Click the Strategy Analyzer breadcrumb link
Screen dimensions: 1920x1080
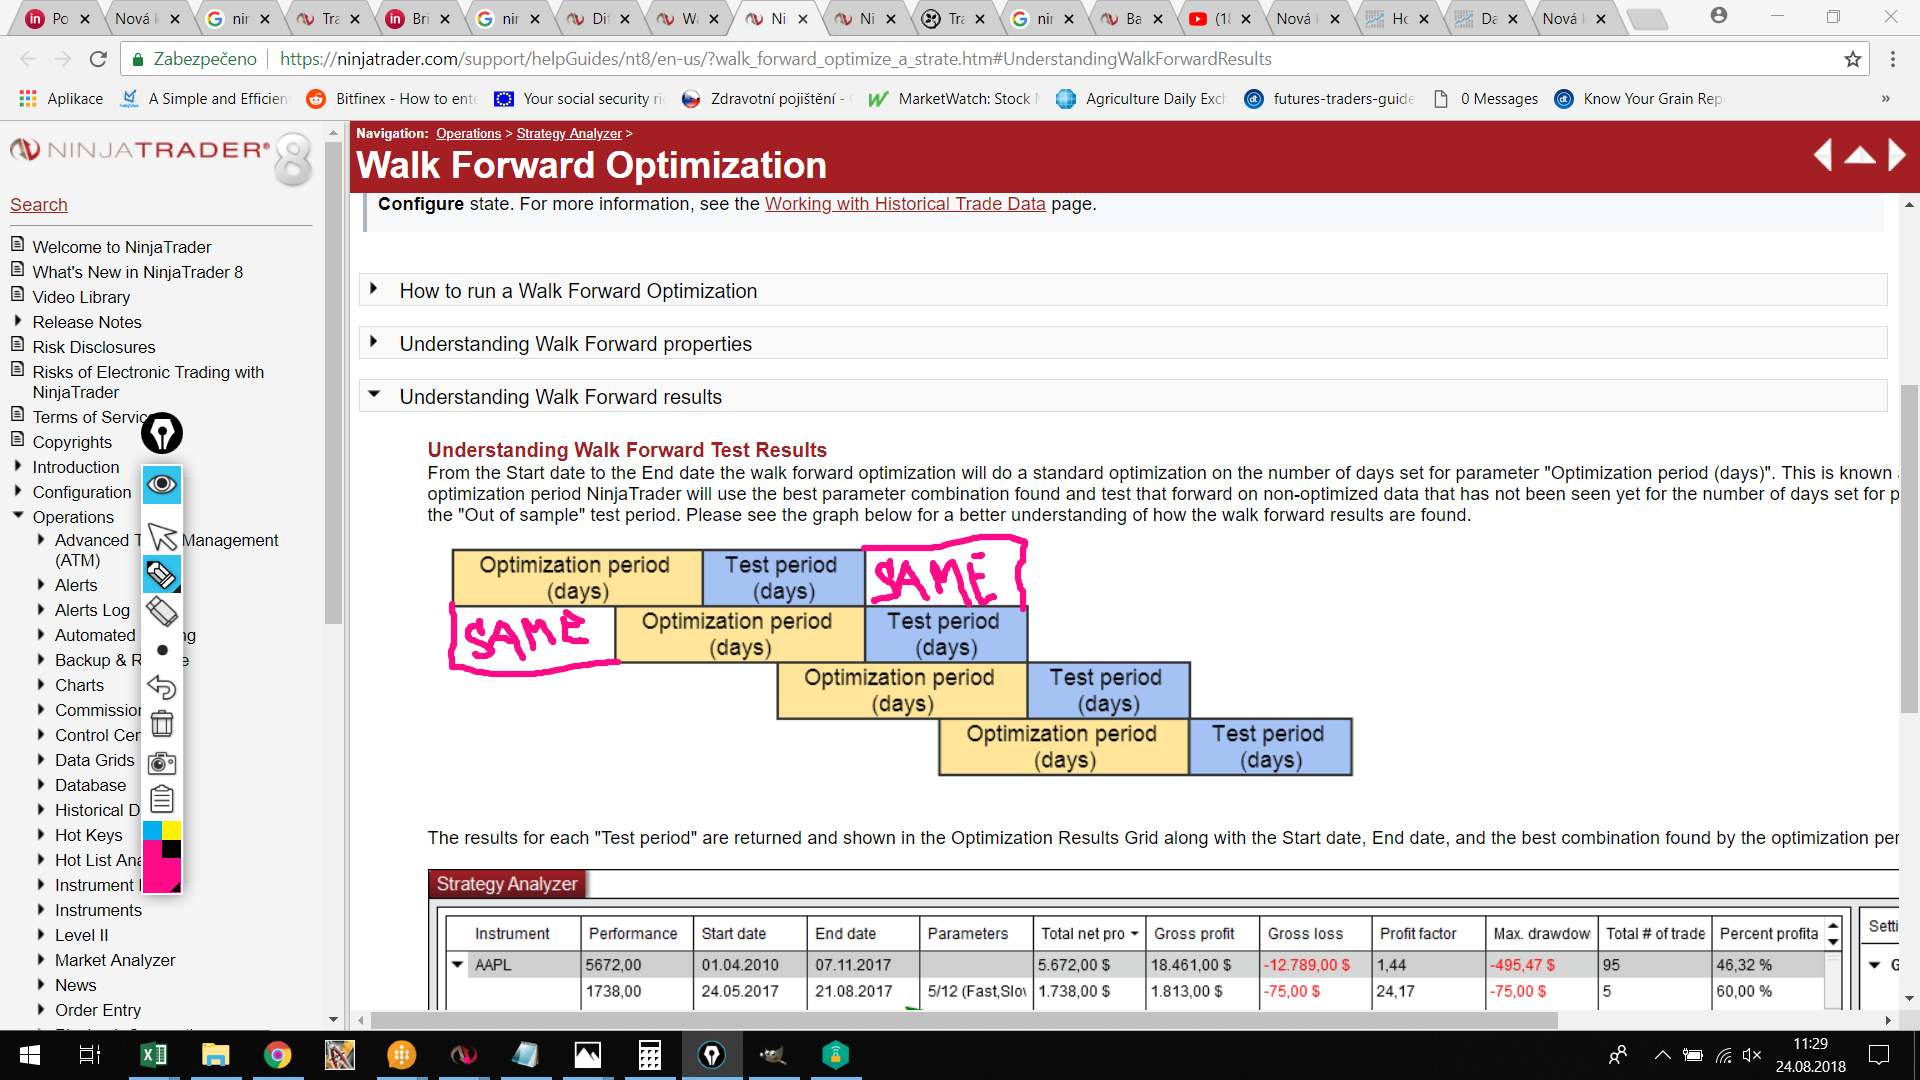[x=568, y=133]
